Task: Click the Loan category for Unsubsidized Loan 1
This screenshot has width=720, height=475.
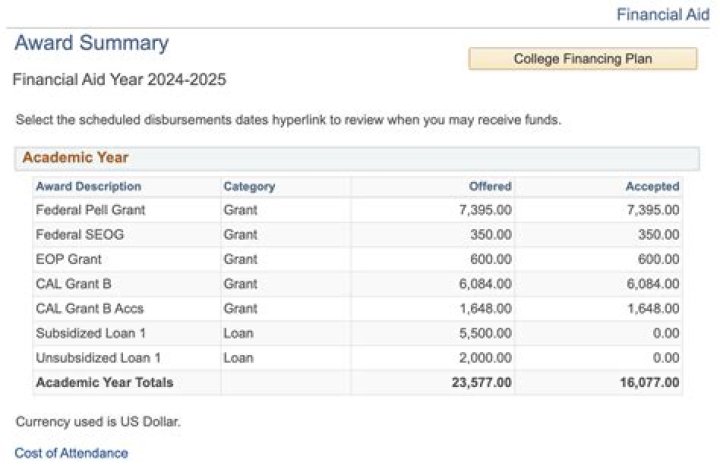Action: click(238, 358)
